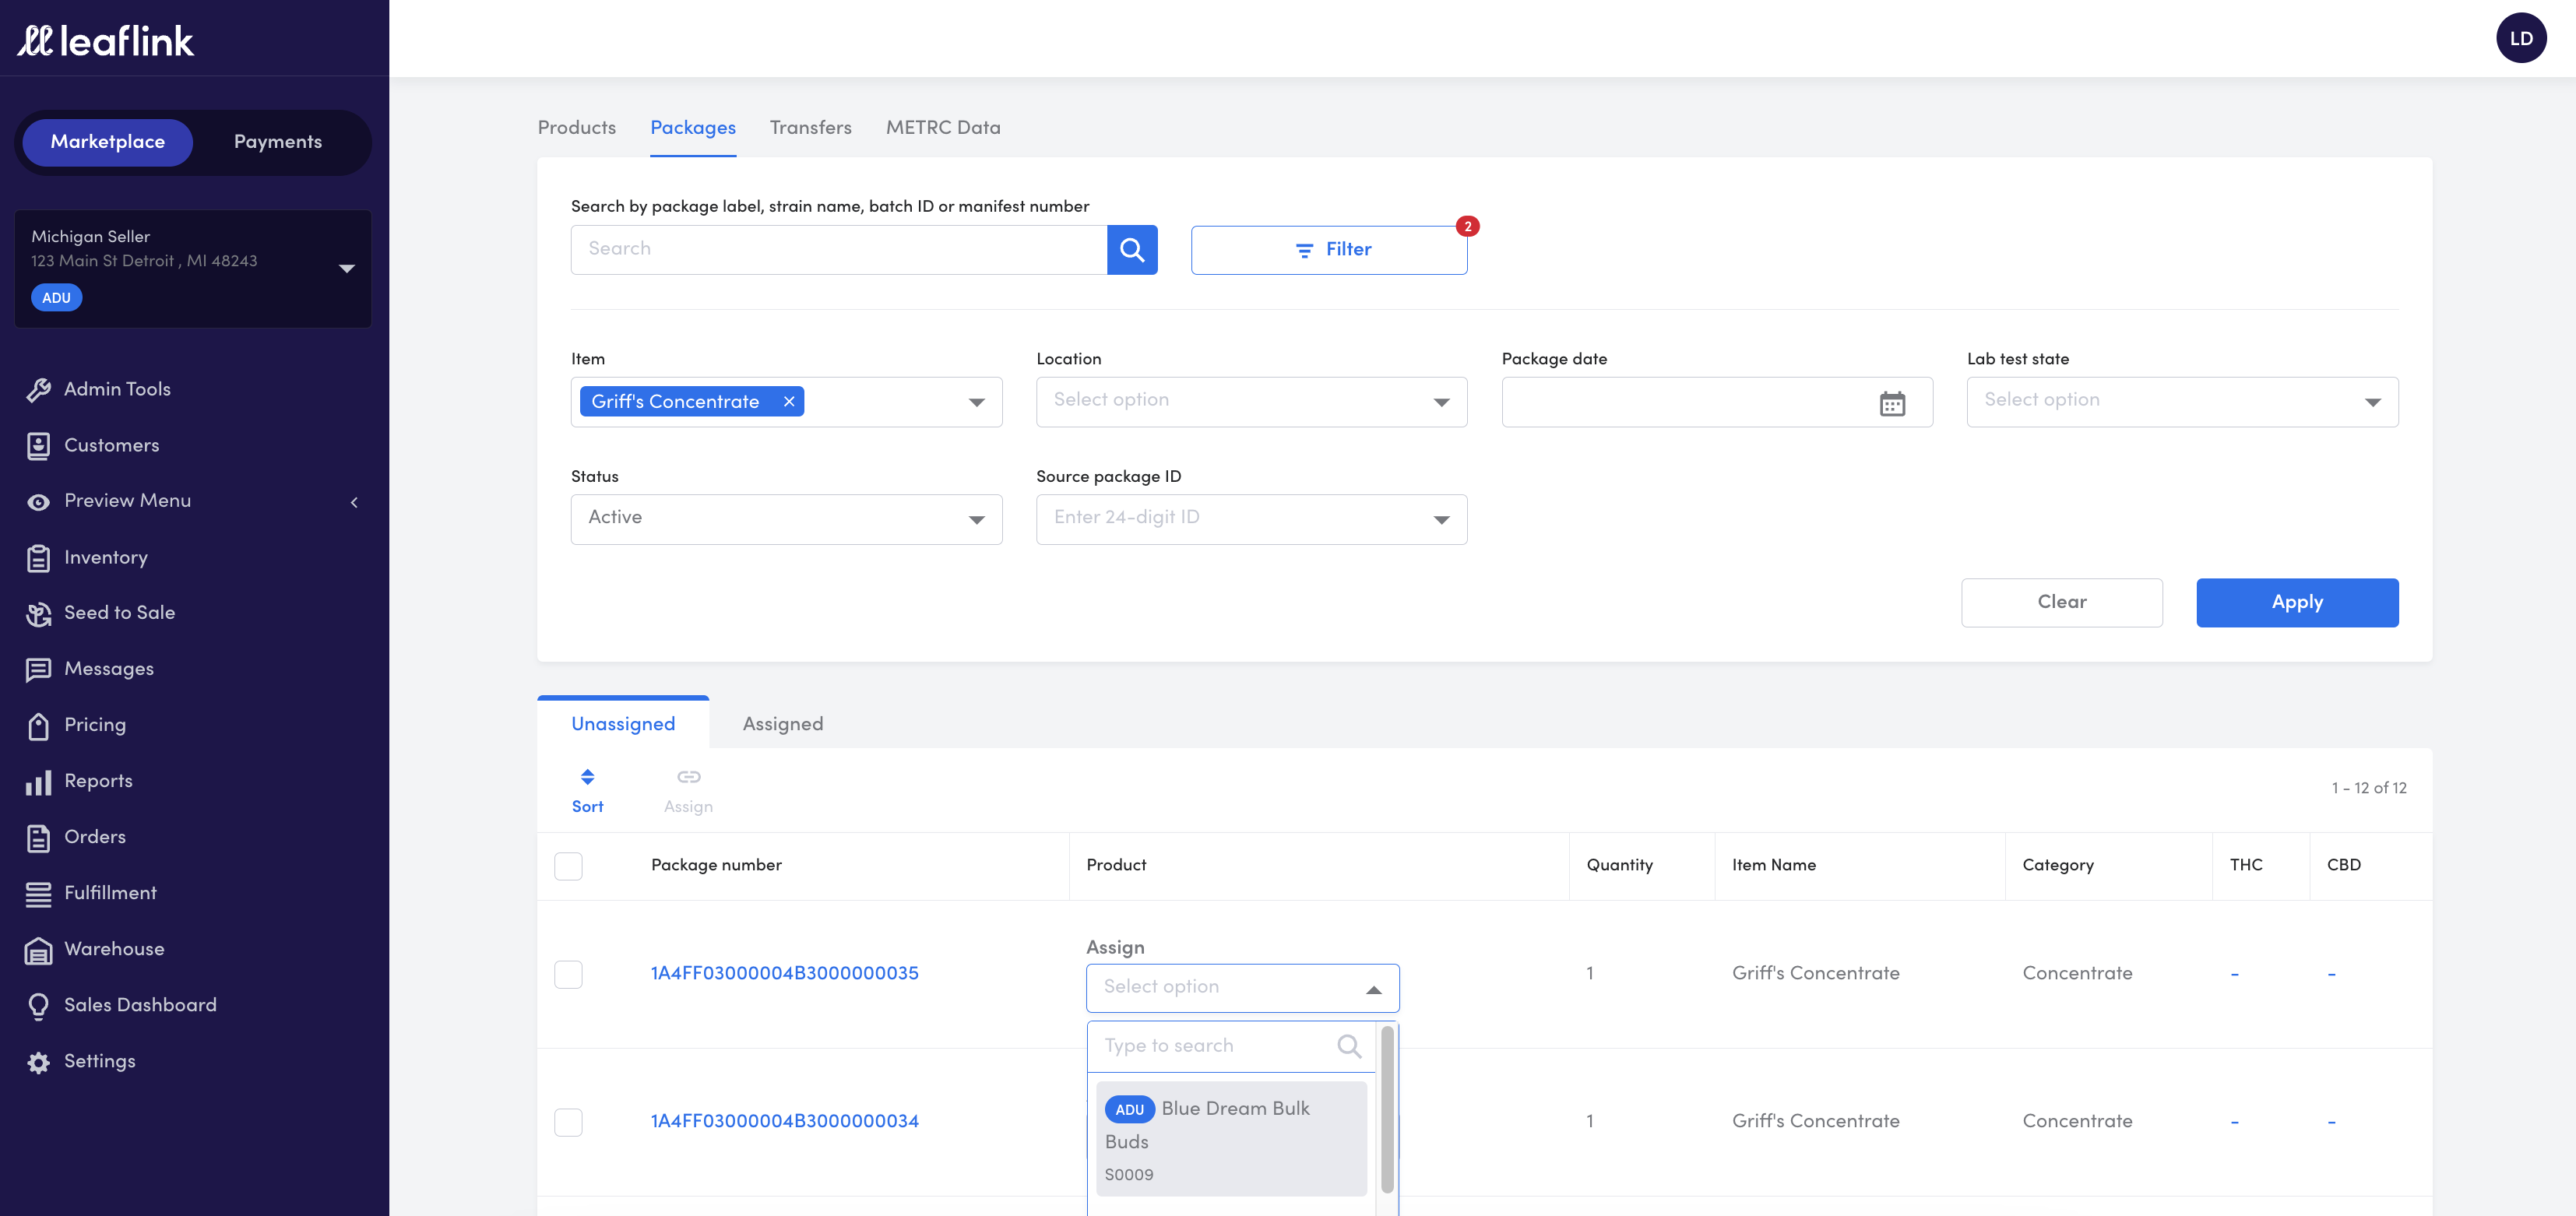This screenshot has height=1216, width=2576.
Task: Go to the Products tab
Action: point(576,127)
